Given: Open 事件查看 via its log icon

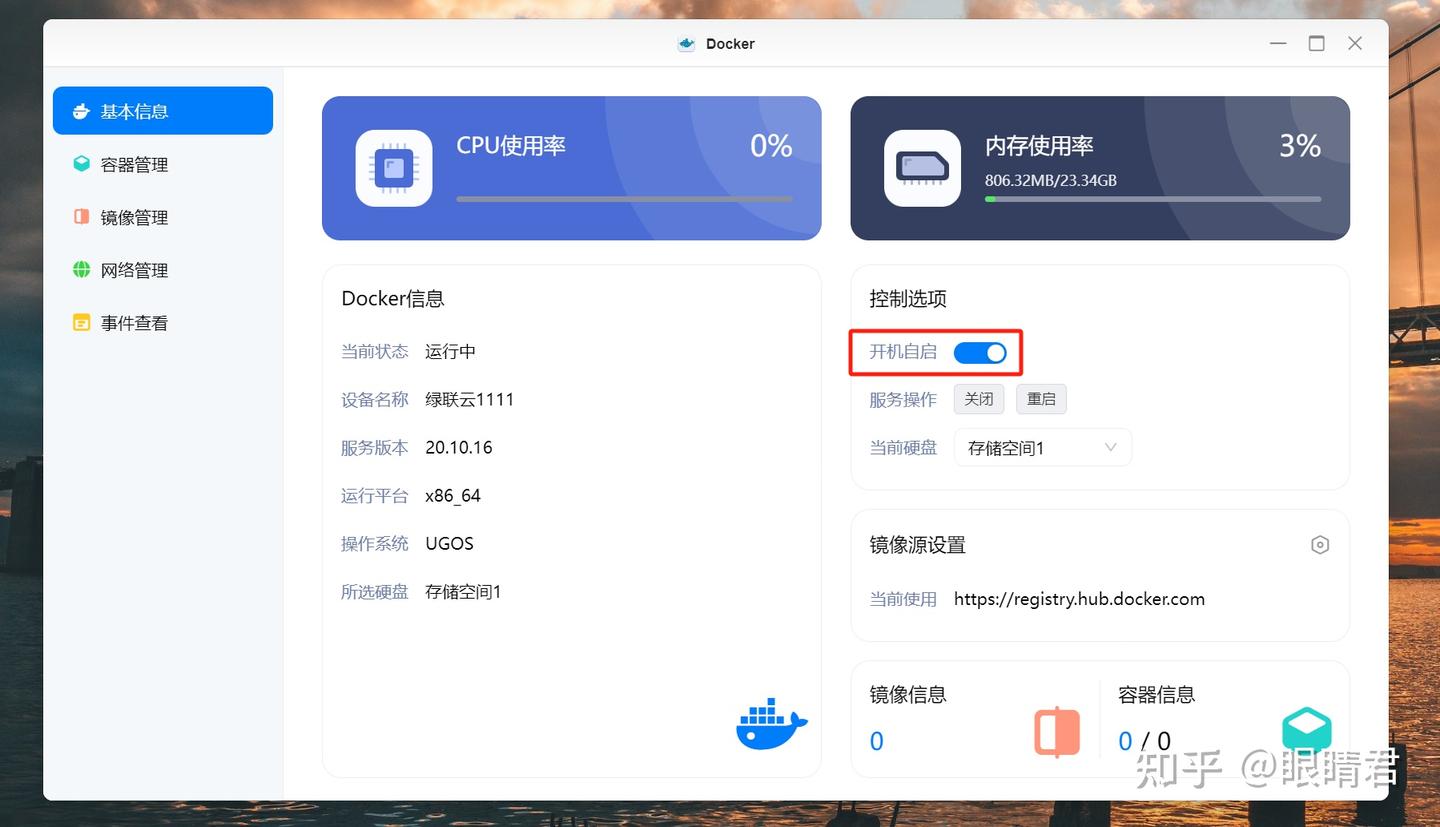Looking at the screenshot, I should pyautogui.click(x=81, y=322).
